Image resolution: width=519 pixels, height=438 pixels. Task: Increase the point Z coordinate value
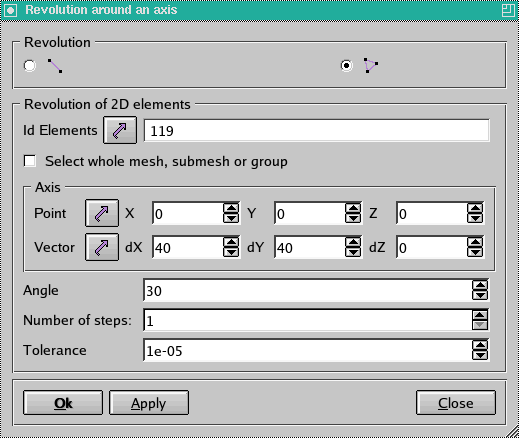pos(475,208)
